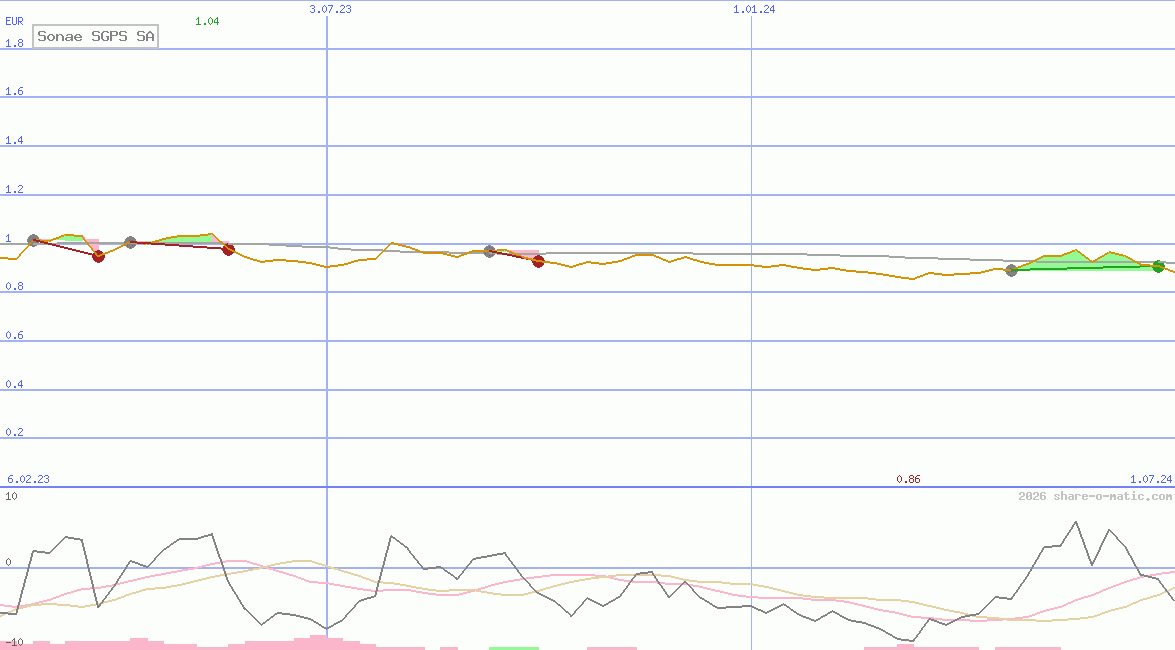The width and height of the screenshot is (1175, 650).
Task: Select the leftmost gray entry marker
Action: point(33,240)
